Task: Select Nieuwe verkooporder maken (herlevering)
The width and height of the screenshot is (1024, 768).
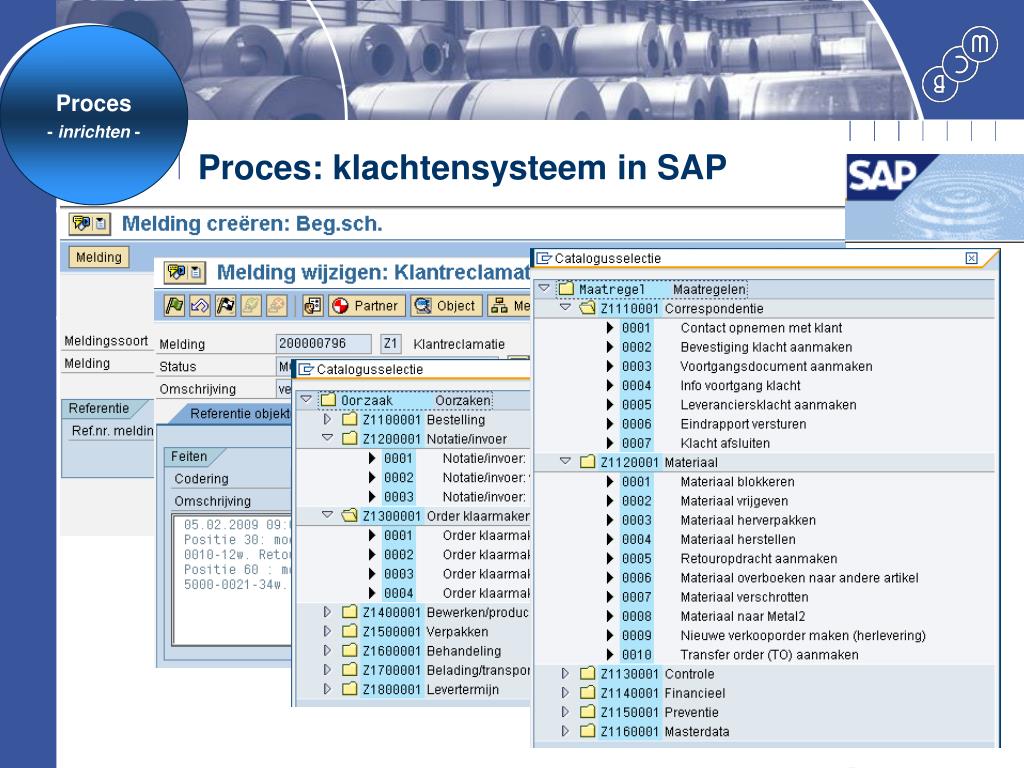Action: click(803, 635)
